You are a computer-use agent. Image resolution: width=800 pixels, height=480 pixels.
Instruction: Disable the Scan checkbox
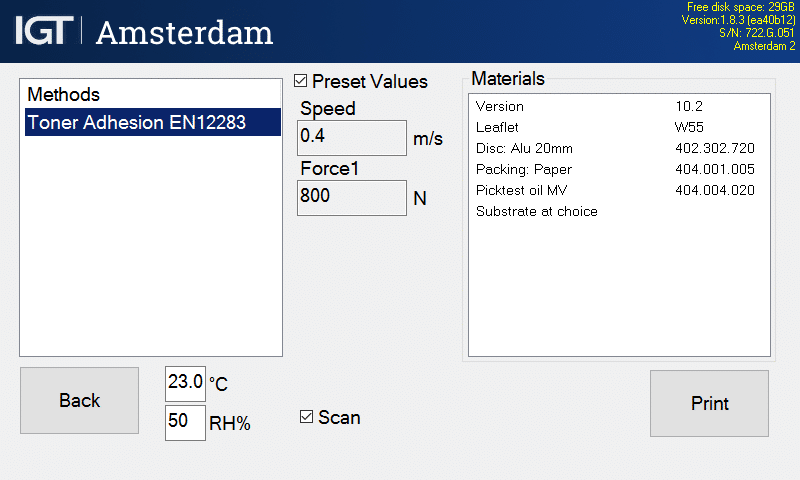coord(307,417)
